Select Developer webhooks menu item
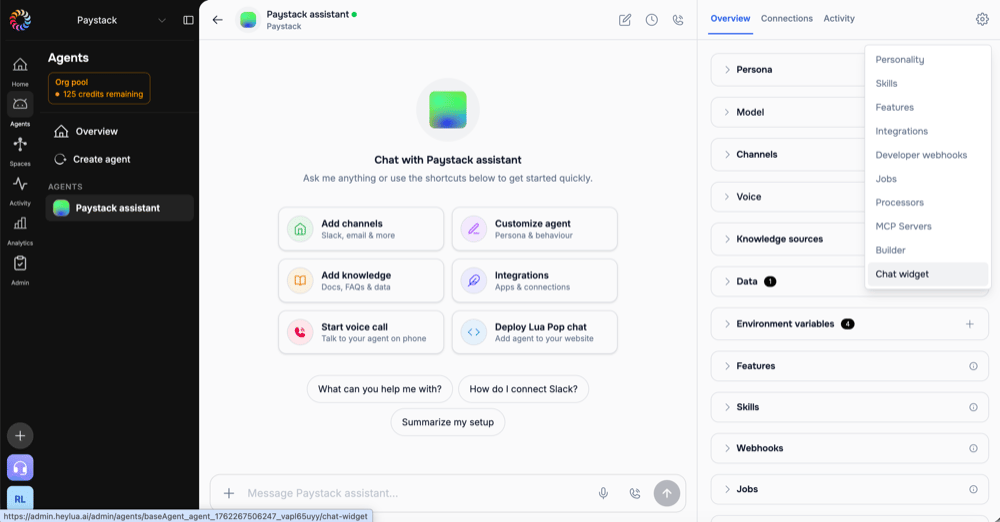 (927, 155)
